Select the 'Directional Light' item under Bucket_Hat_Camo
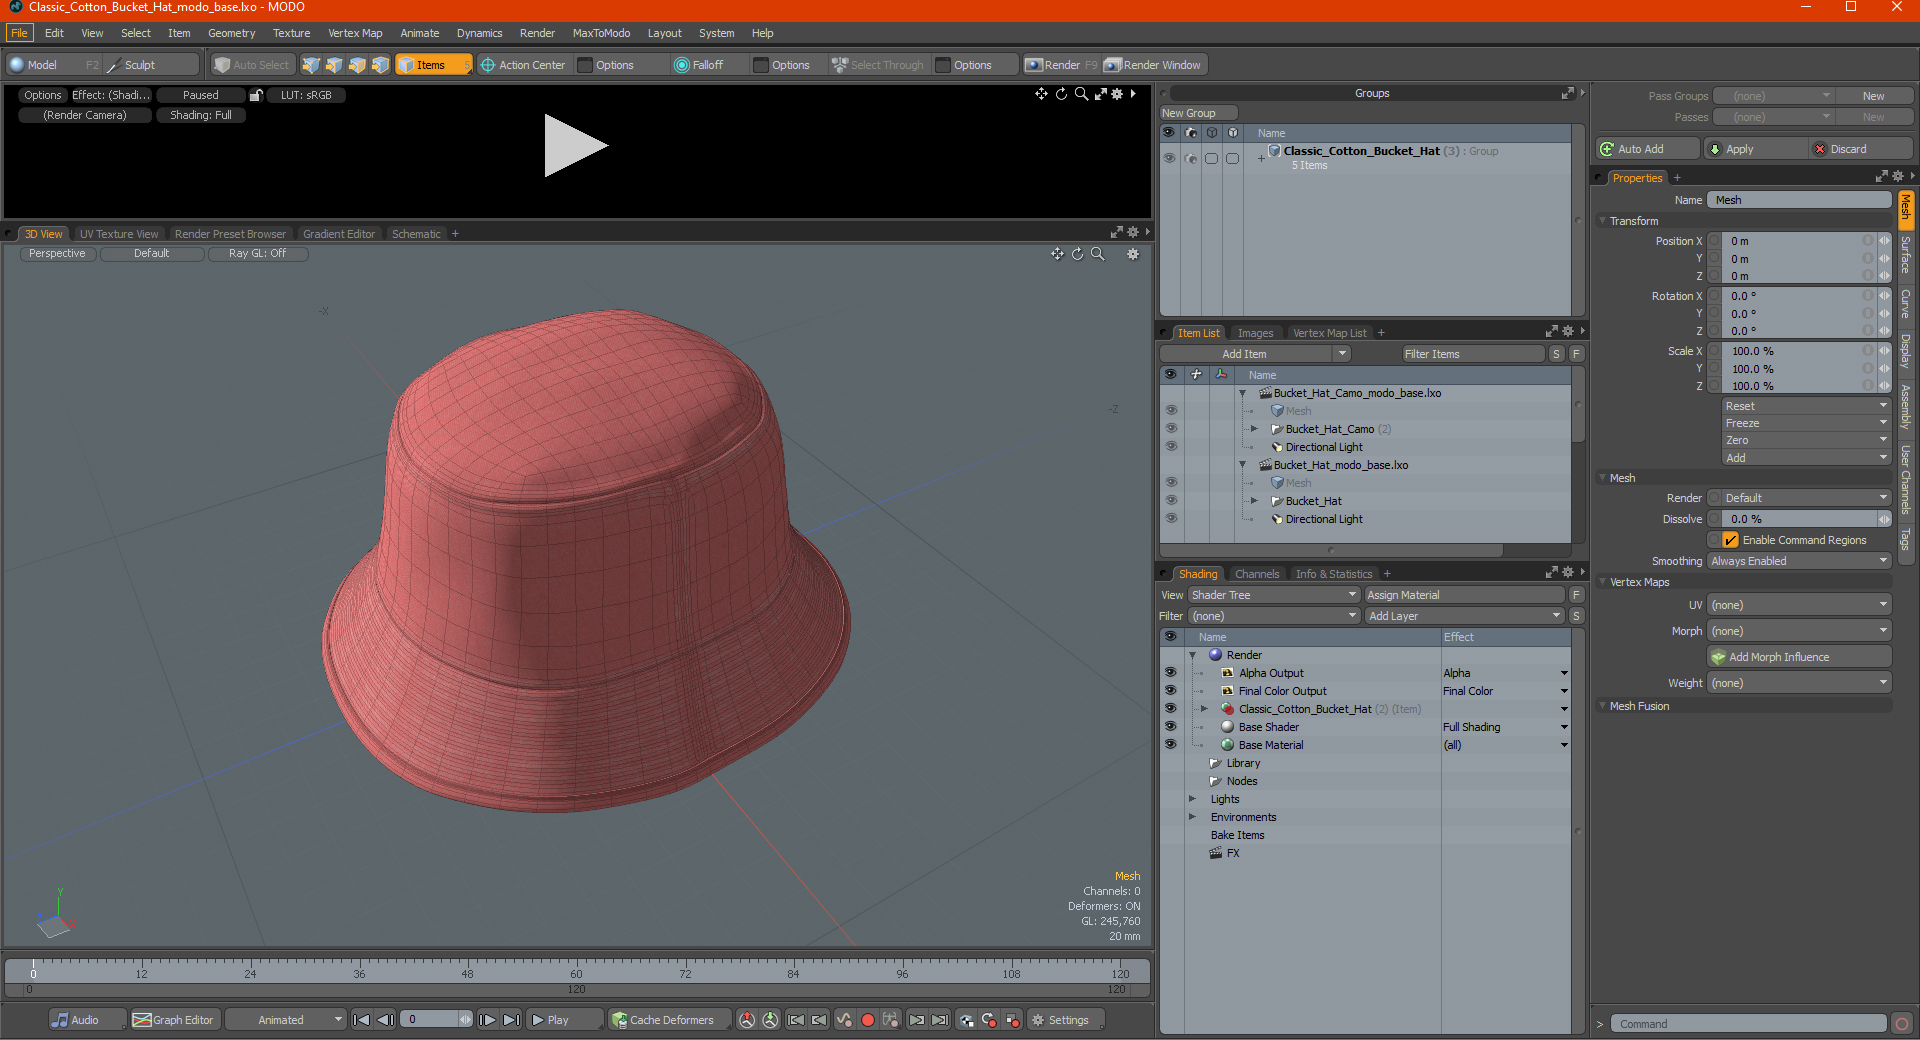1920x1040 pixels. click(x=1323, y=447)
